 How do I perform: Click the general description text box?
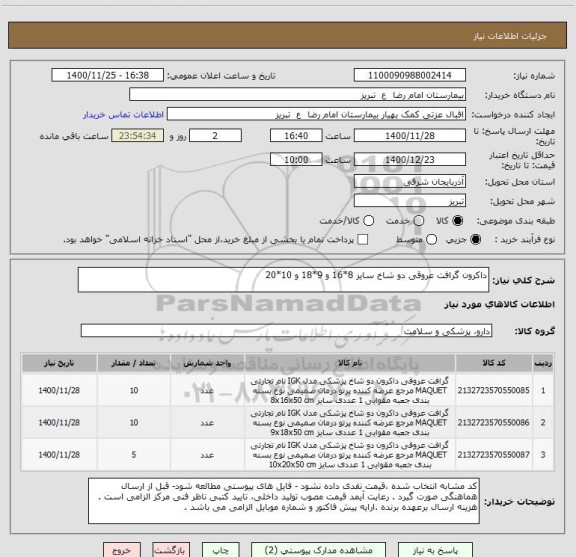[x=283, y=280]
